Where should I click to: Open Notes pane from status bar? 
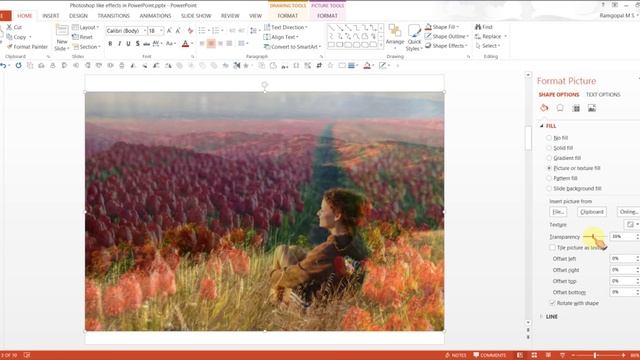(x=456, y=355)
